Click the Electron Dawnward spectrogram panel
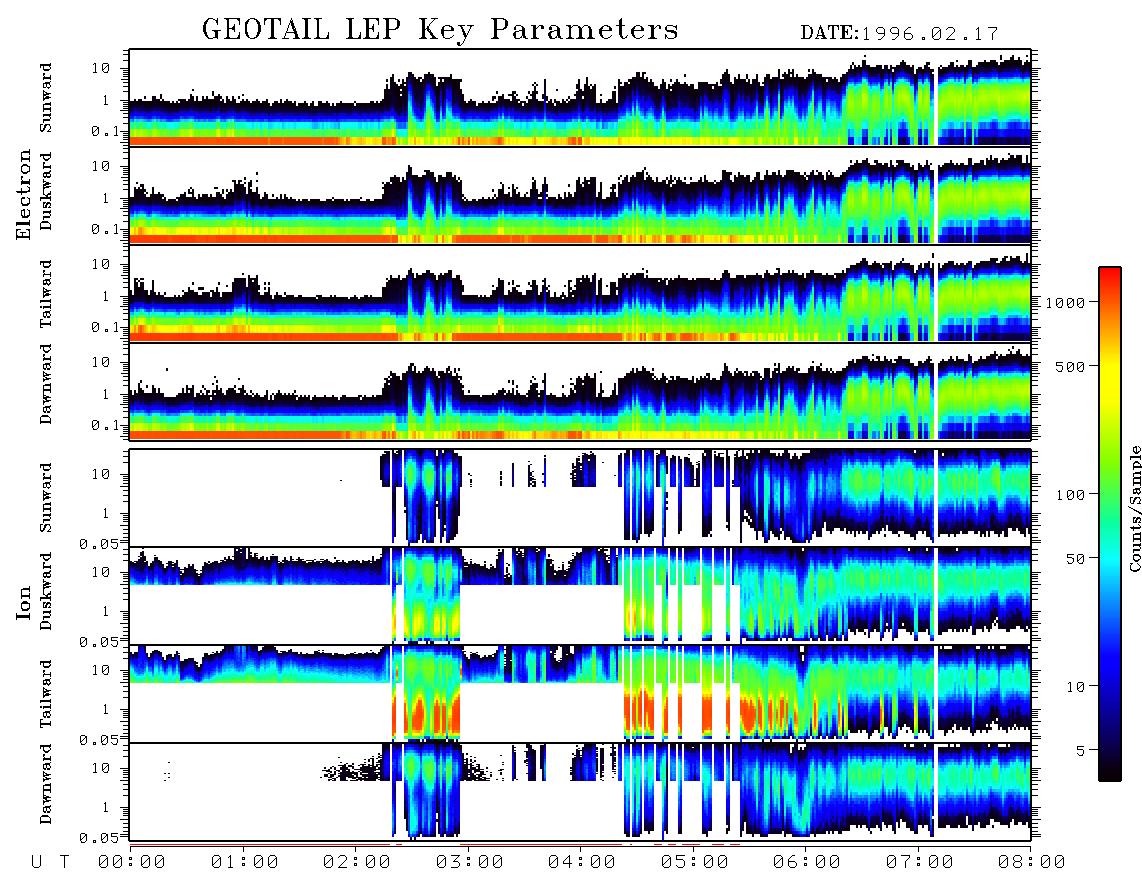The width and height of the screenshot is (1142, 880). (580, 391)
